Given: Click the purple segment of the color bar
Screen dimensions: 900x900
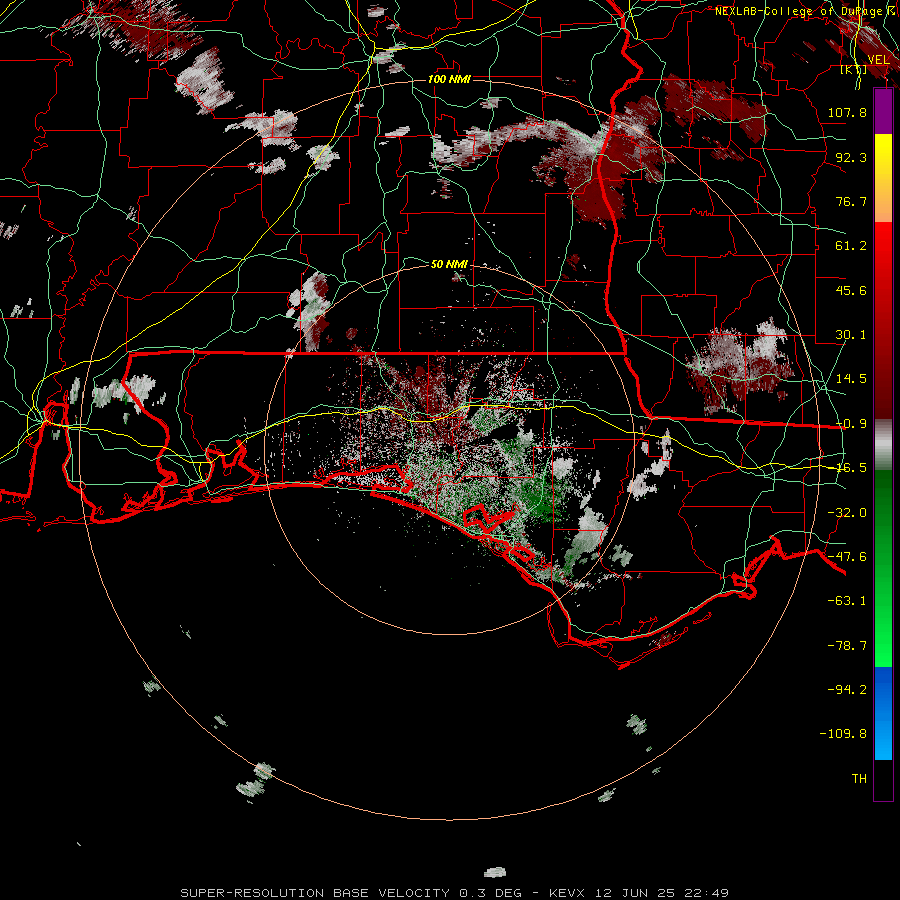Looking at the screenshot, I should (x=883, y=111).
